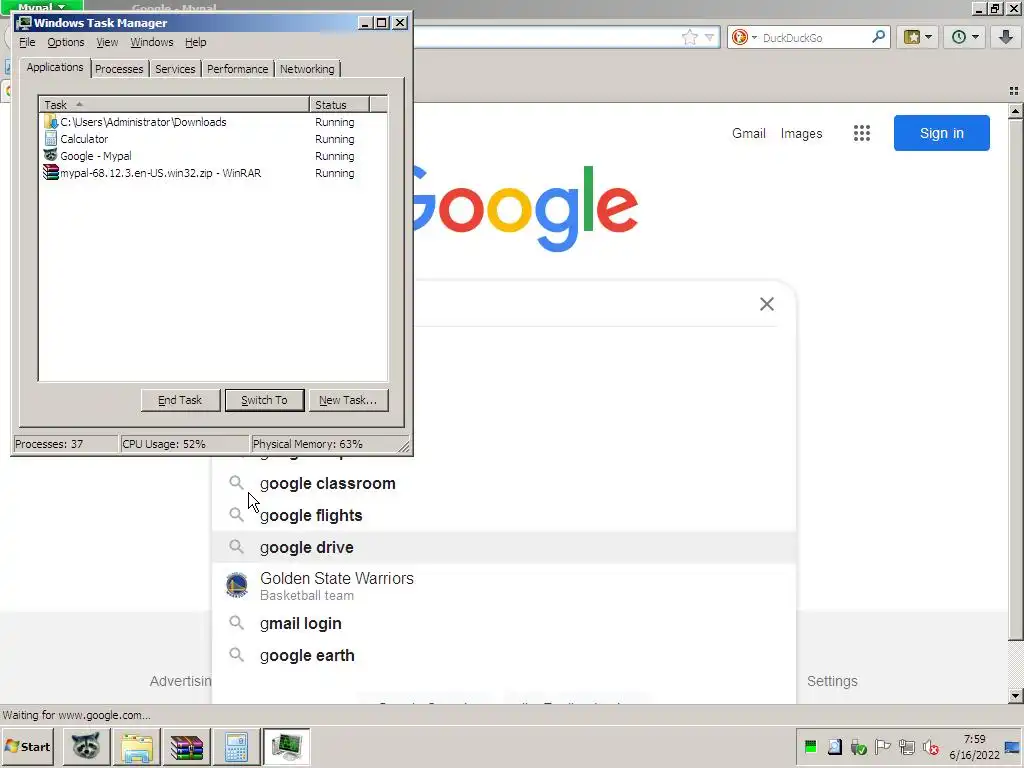
Task: Click the browser page scroll-down arrow
Action: coord(1016,696)
